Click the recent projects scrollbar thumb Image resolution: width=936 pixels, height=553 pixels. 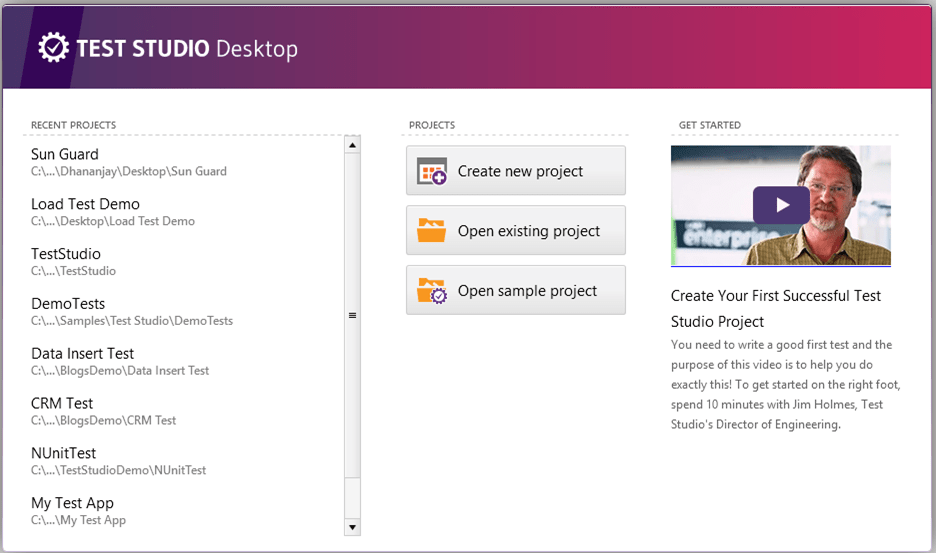(352, 315)
